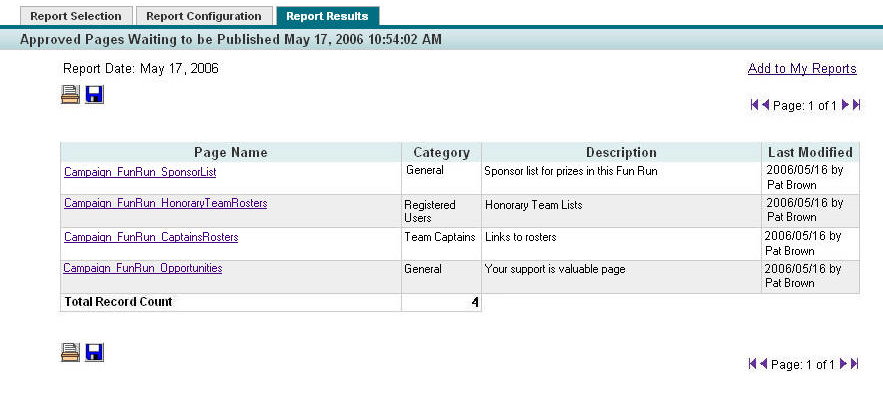Switch to the Report Configuration tab
883x393 pixels.
click(x=204, y=16)
